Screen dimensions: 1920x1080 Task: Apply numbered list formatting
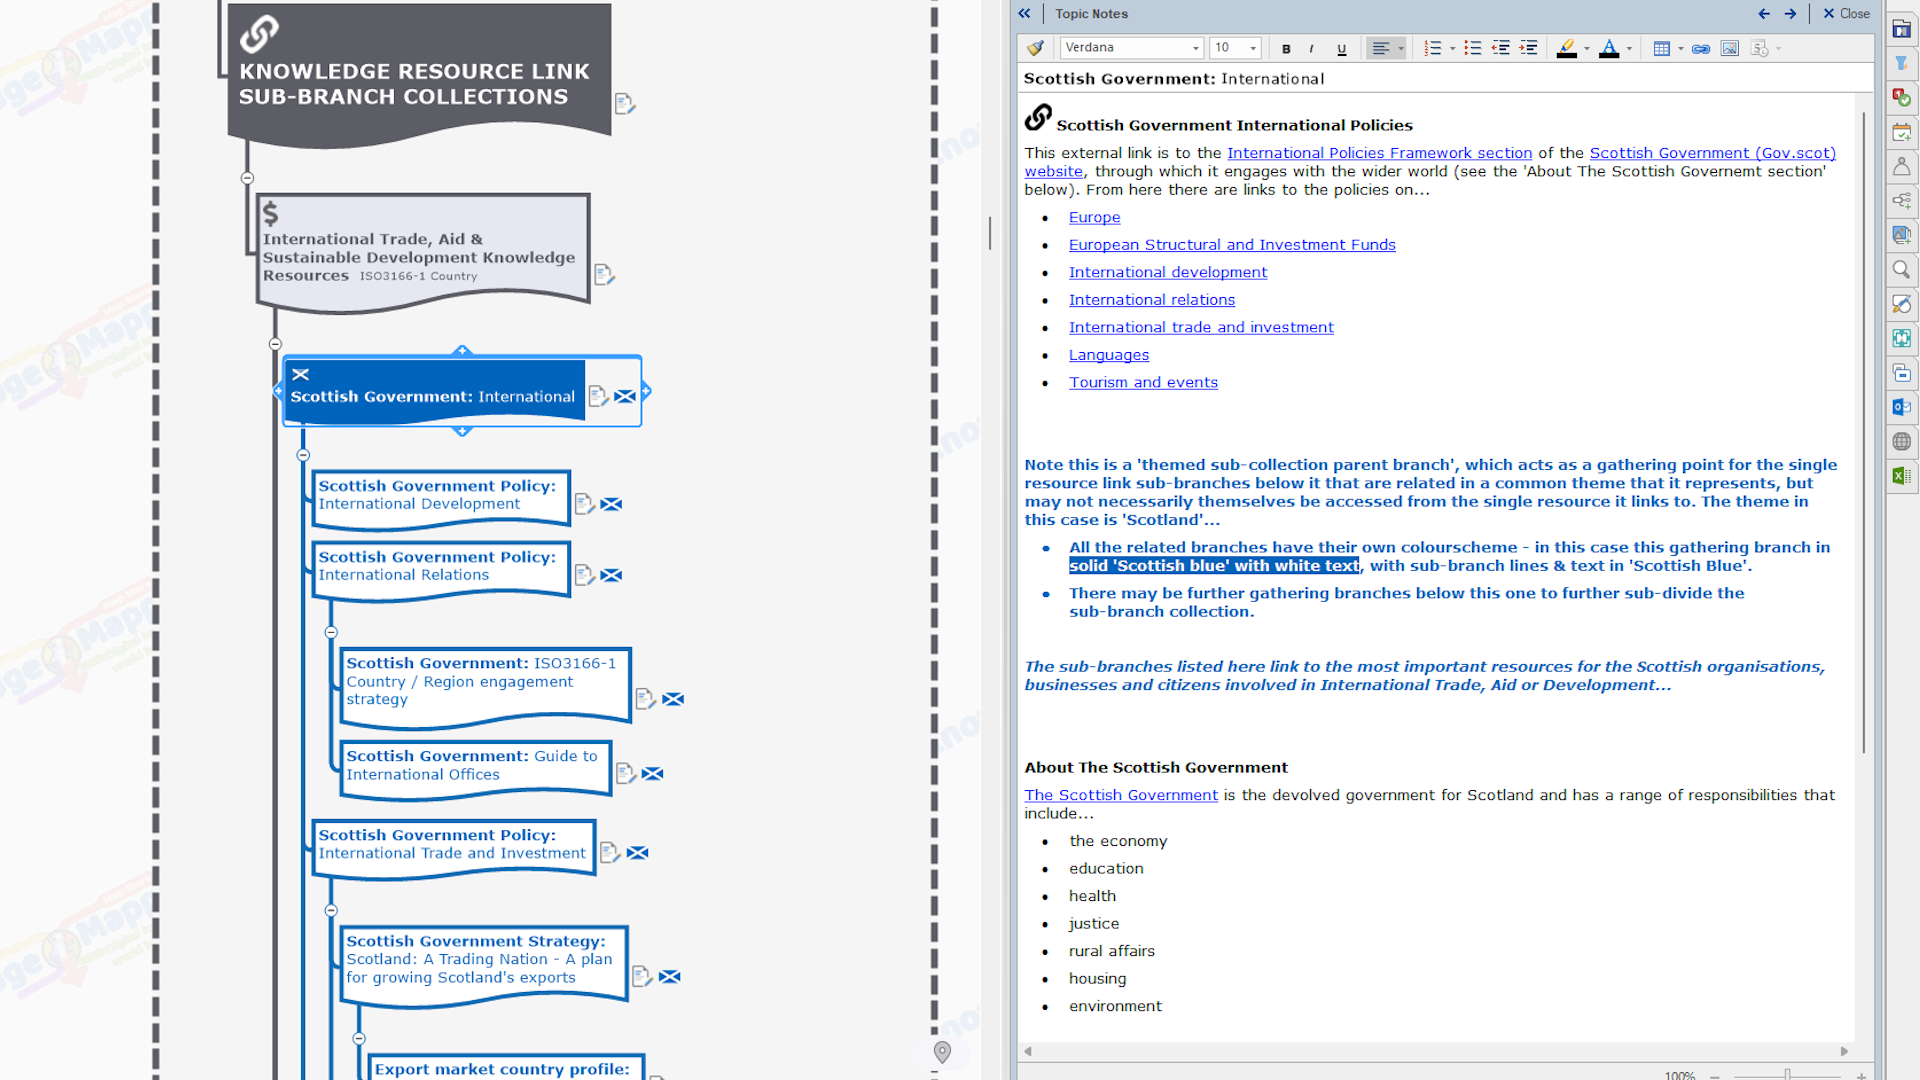click(x=1432, y=48)
